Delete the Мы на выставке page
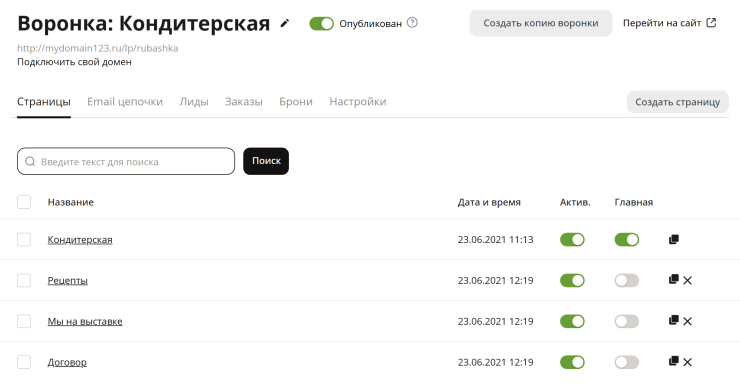 688,321
